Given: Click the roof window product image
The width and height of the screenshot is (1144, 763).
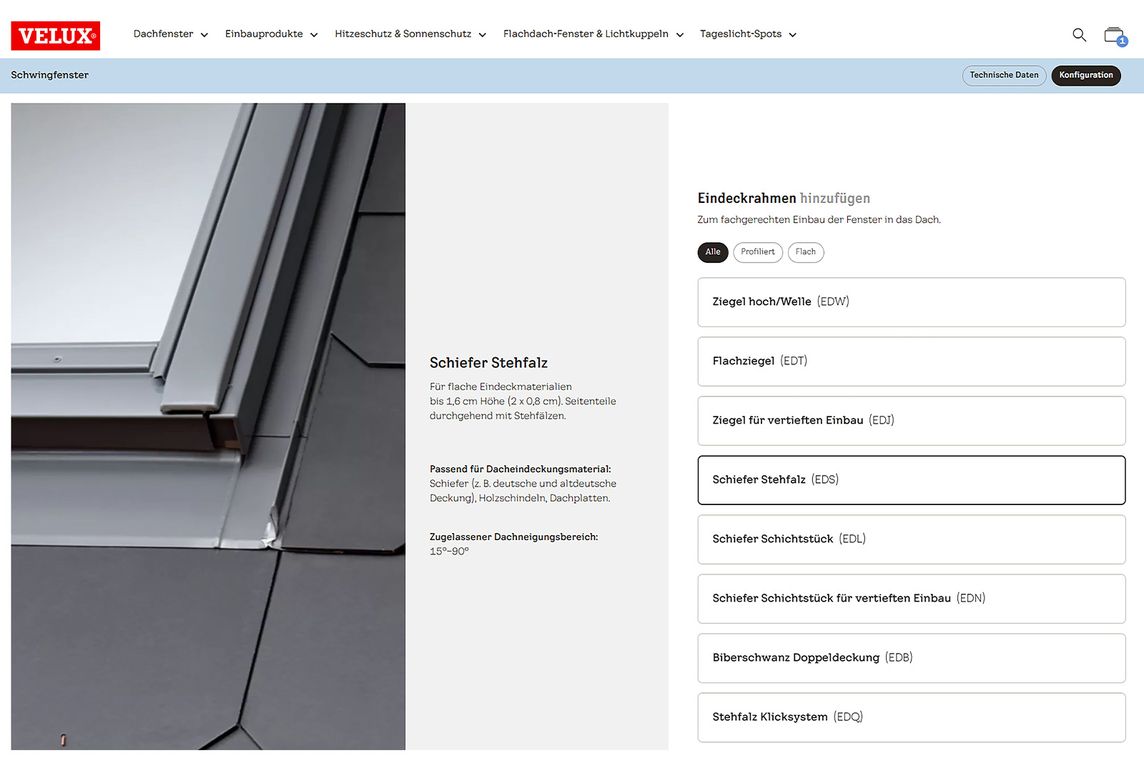Looking at the screenshot, I should point(208,426).
